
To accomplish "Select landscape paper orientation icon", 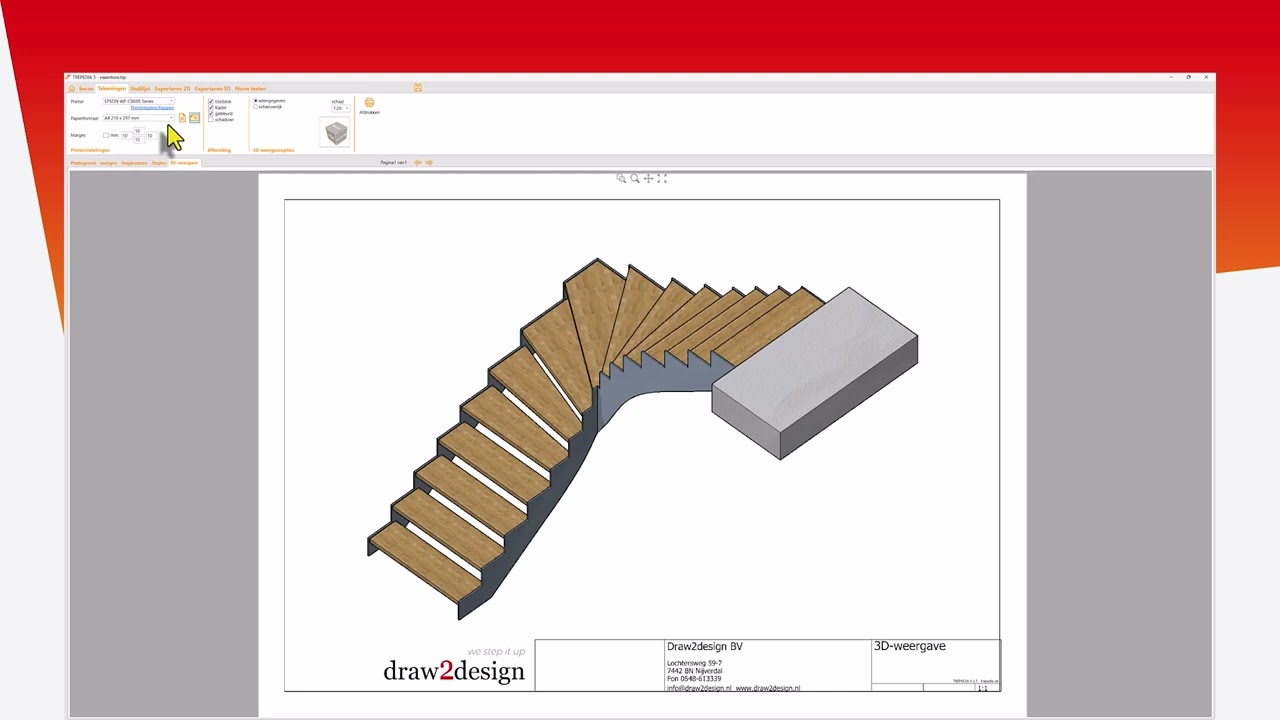I will 194,118.
